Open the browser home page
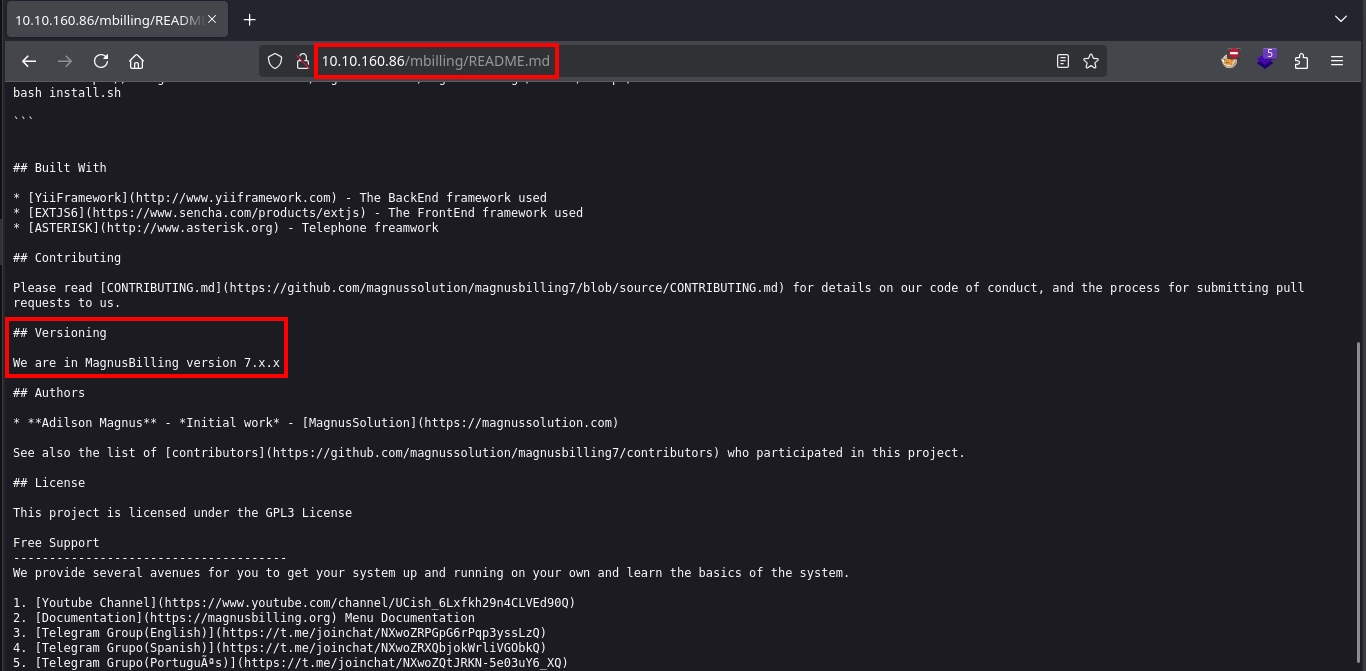Viewport: 1366px width, 671px height. pos(137,61)
